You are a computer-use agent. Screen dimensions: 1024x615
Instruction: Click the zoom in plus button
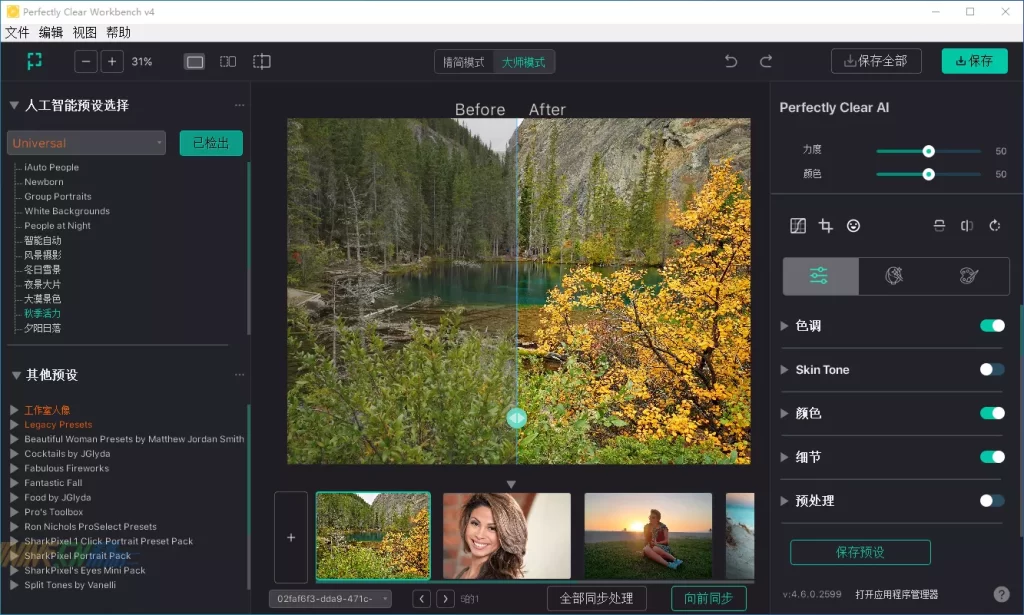[x=112, y=62]
